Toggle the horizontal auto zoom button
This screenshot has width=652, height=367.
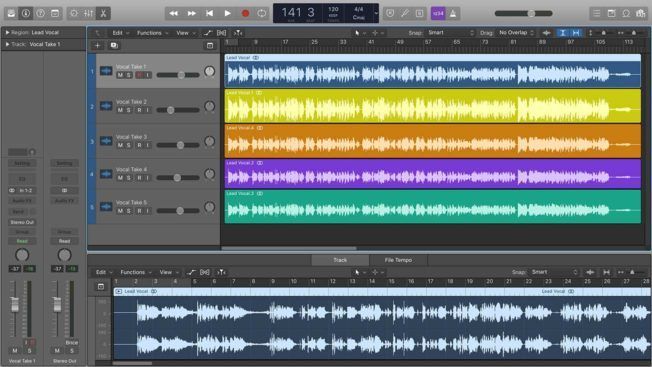click(x=576, y=33)
